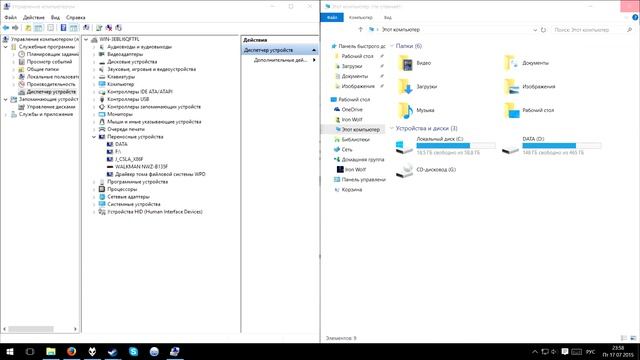
Task: Open Skype from the taskbar
Action: pos(133,351)
